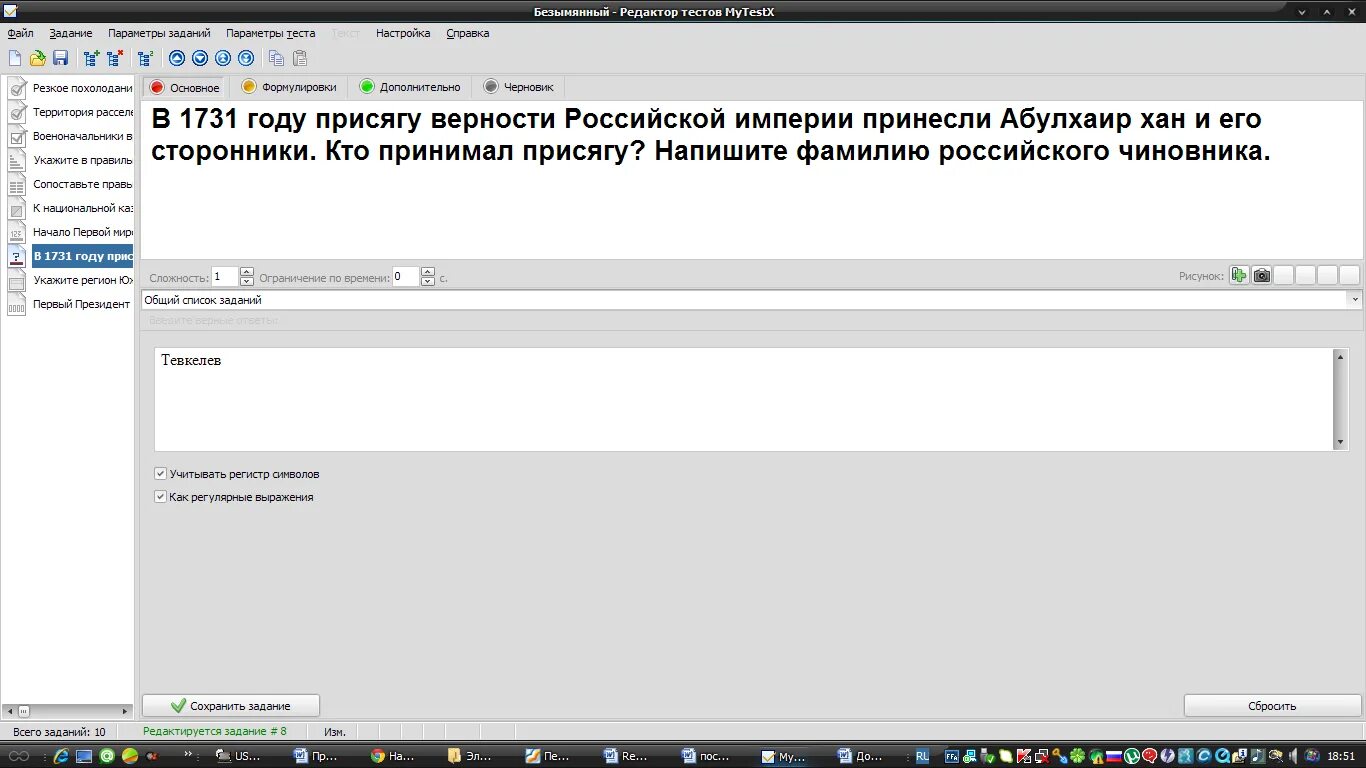The image size is (1366, 768).
Task: Add a picture to the question
Action: (x=1239, y=274)
